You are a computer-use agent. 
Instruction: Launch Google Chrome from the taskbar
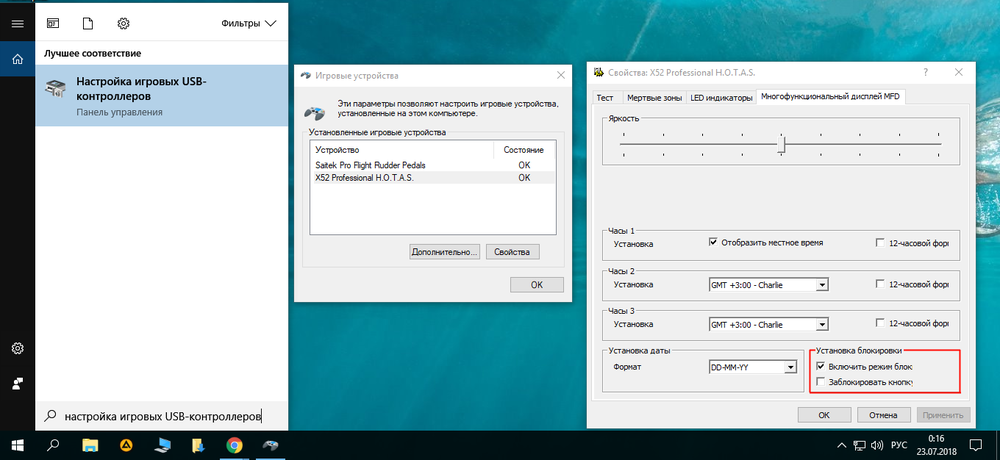point(234,445)
